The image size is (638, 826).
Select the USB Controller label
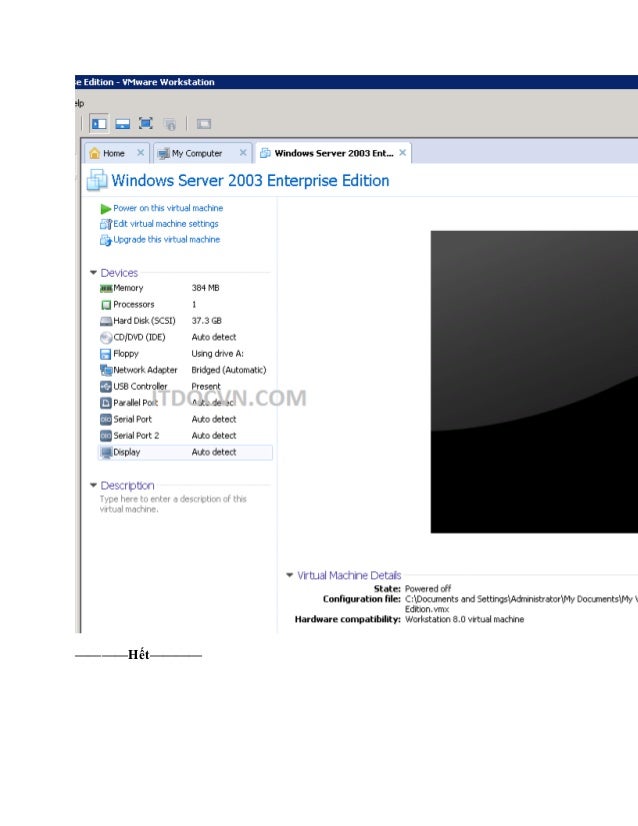[x=140, y=386]
